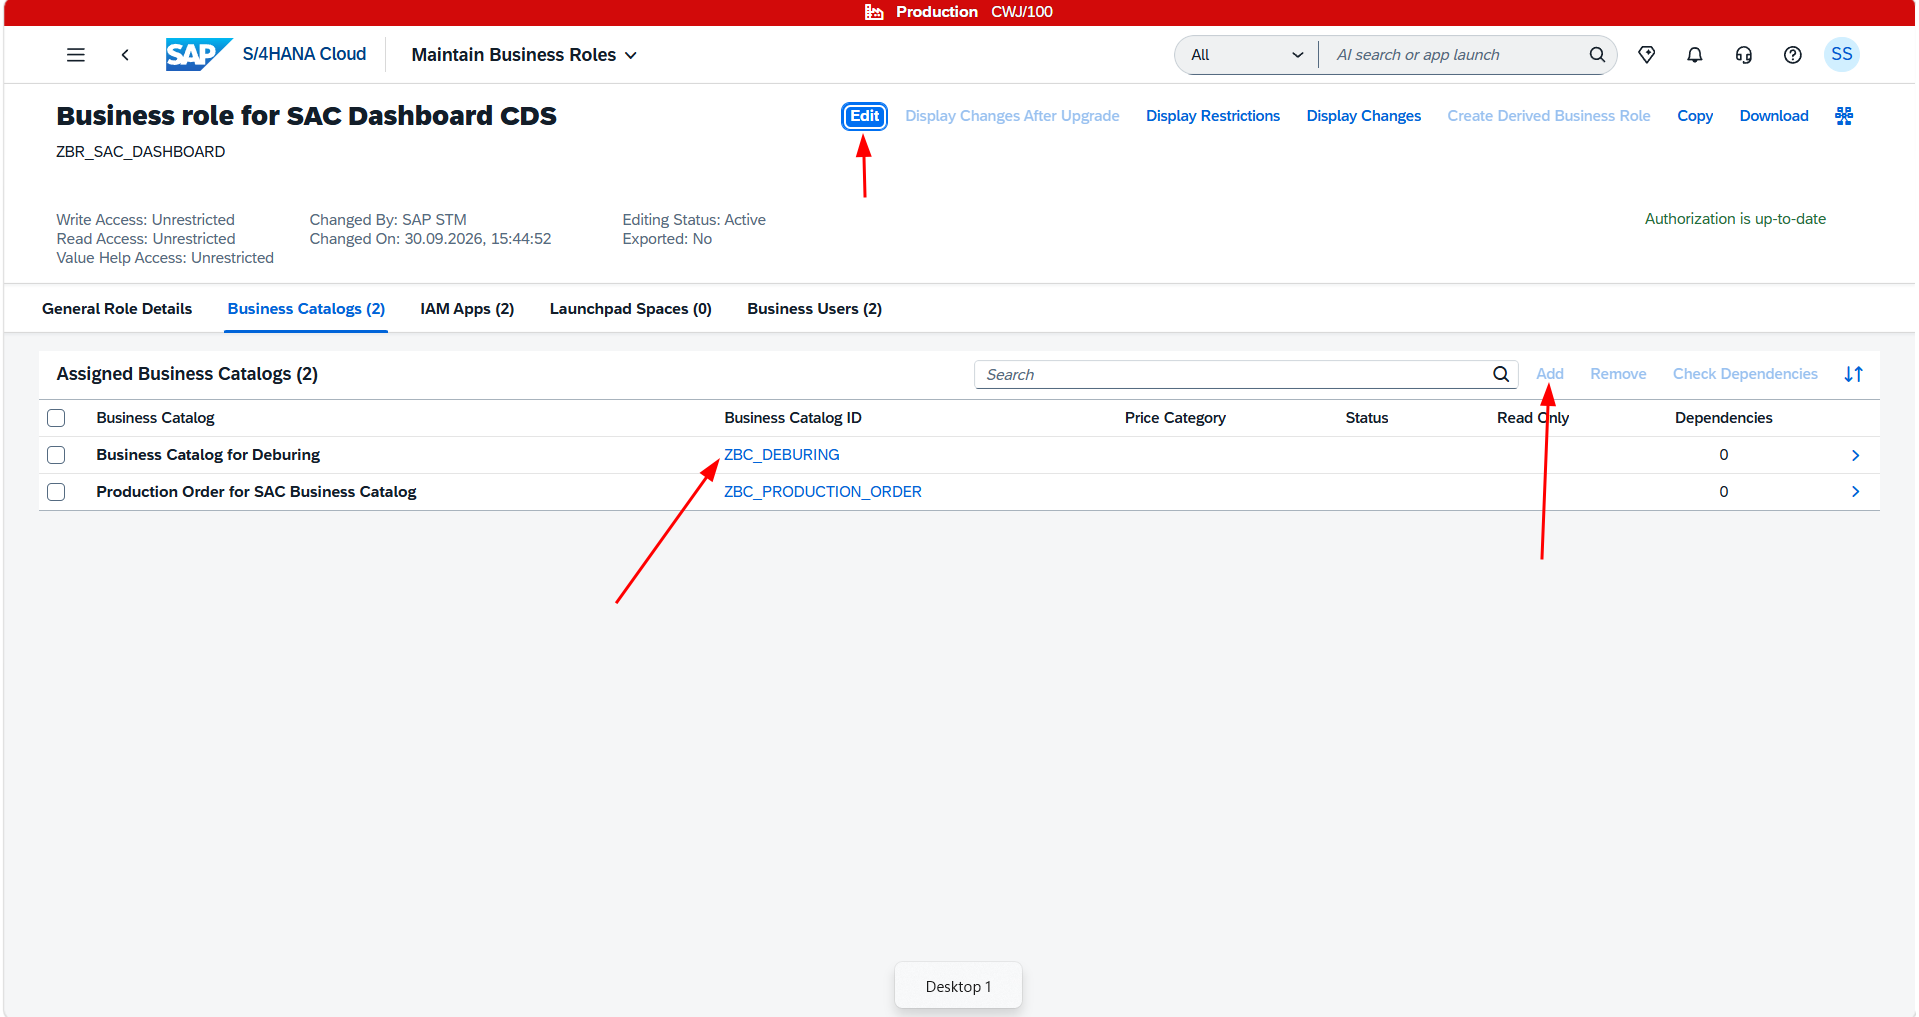Click Create Derived Business Role
Image resolution: width=1919 pixels, height=1017 pixels.
coord(1549,116)
